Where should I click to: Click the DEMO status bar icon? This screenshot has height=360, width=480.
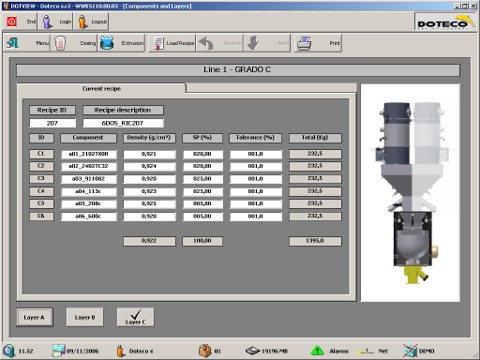tap(410, 351)
